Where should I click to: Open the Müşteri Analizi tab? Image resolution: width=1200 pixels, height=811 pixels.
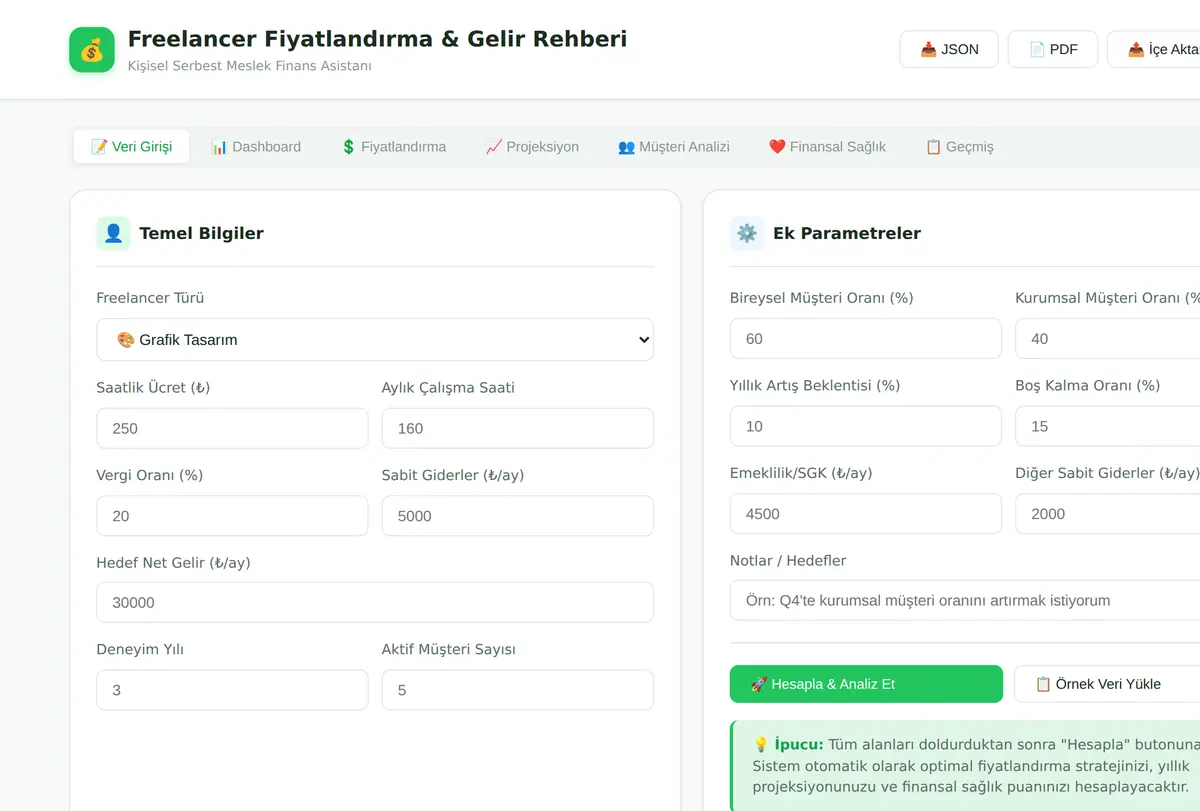tap(674, 146)
